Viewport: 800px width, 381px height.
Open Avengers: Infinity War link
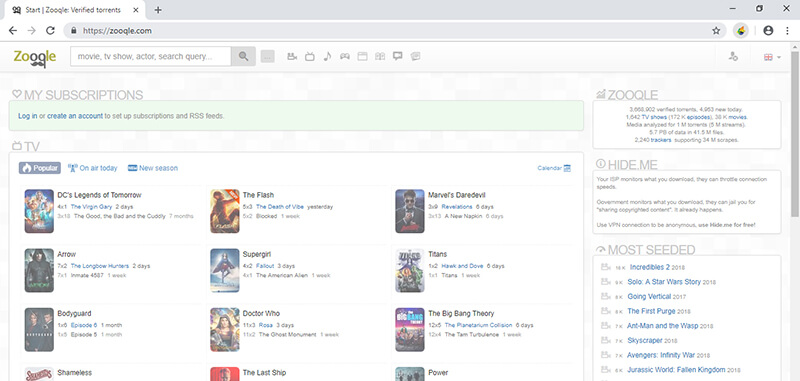coord(660,355)
